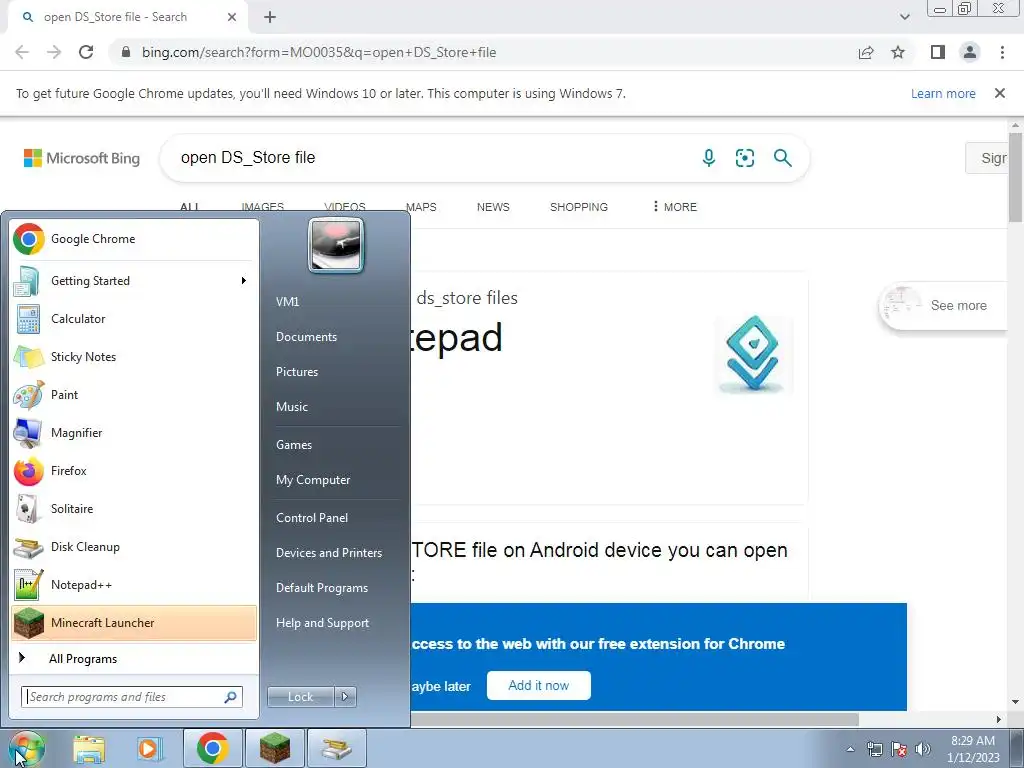Click the Chrome address bar URL

pos(319,52)
